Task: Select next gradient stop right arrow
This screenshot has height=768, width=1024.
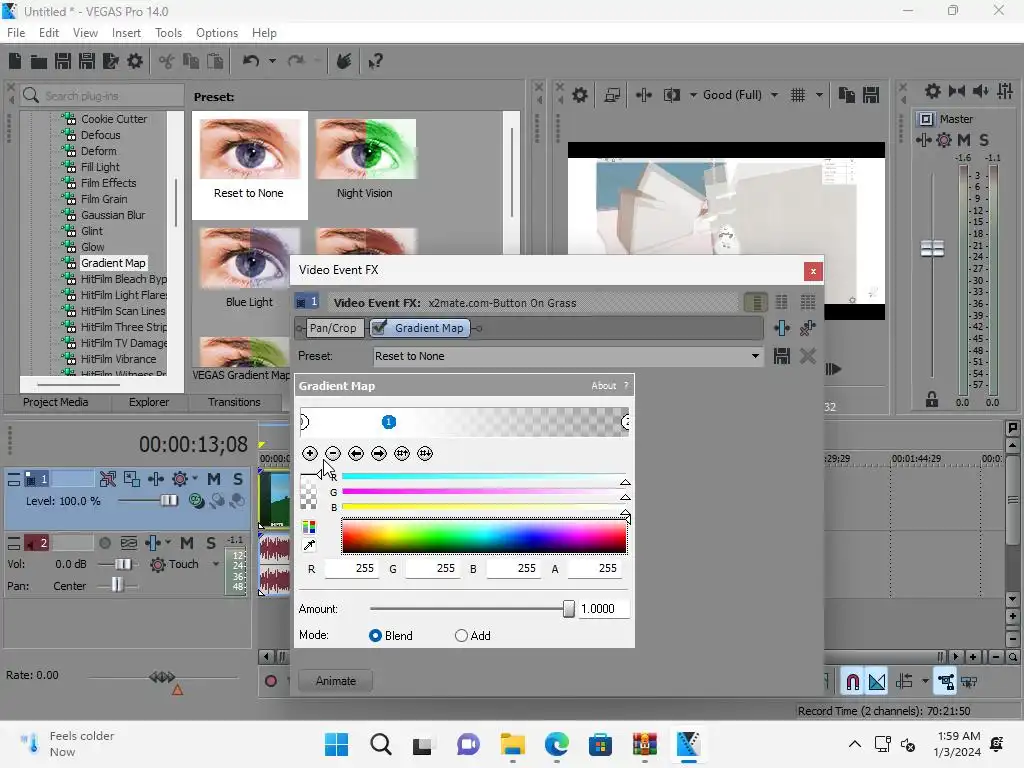Action: pyautogui.click(x=379, y=453)
